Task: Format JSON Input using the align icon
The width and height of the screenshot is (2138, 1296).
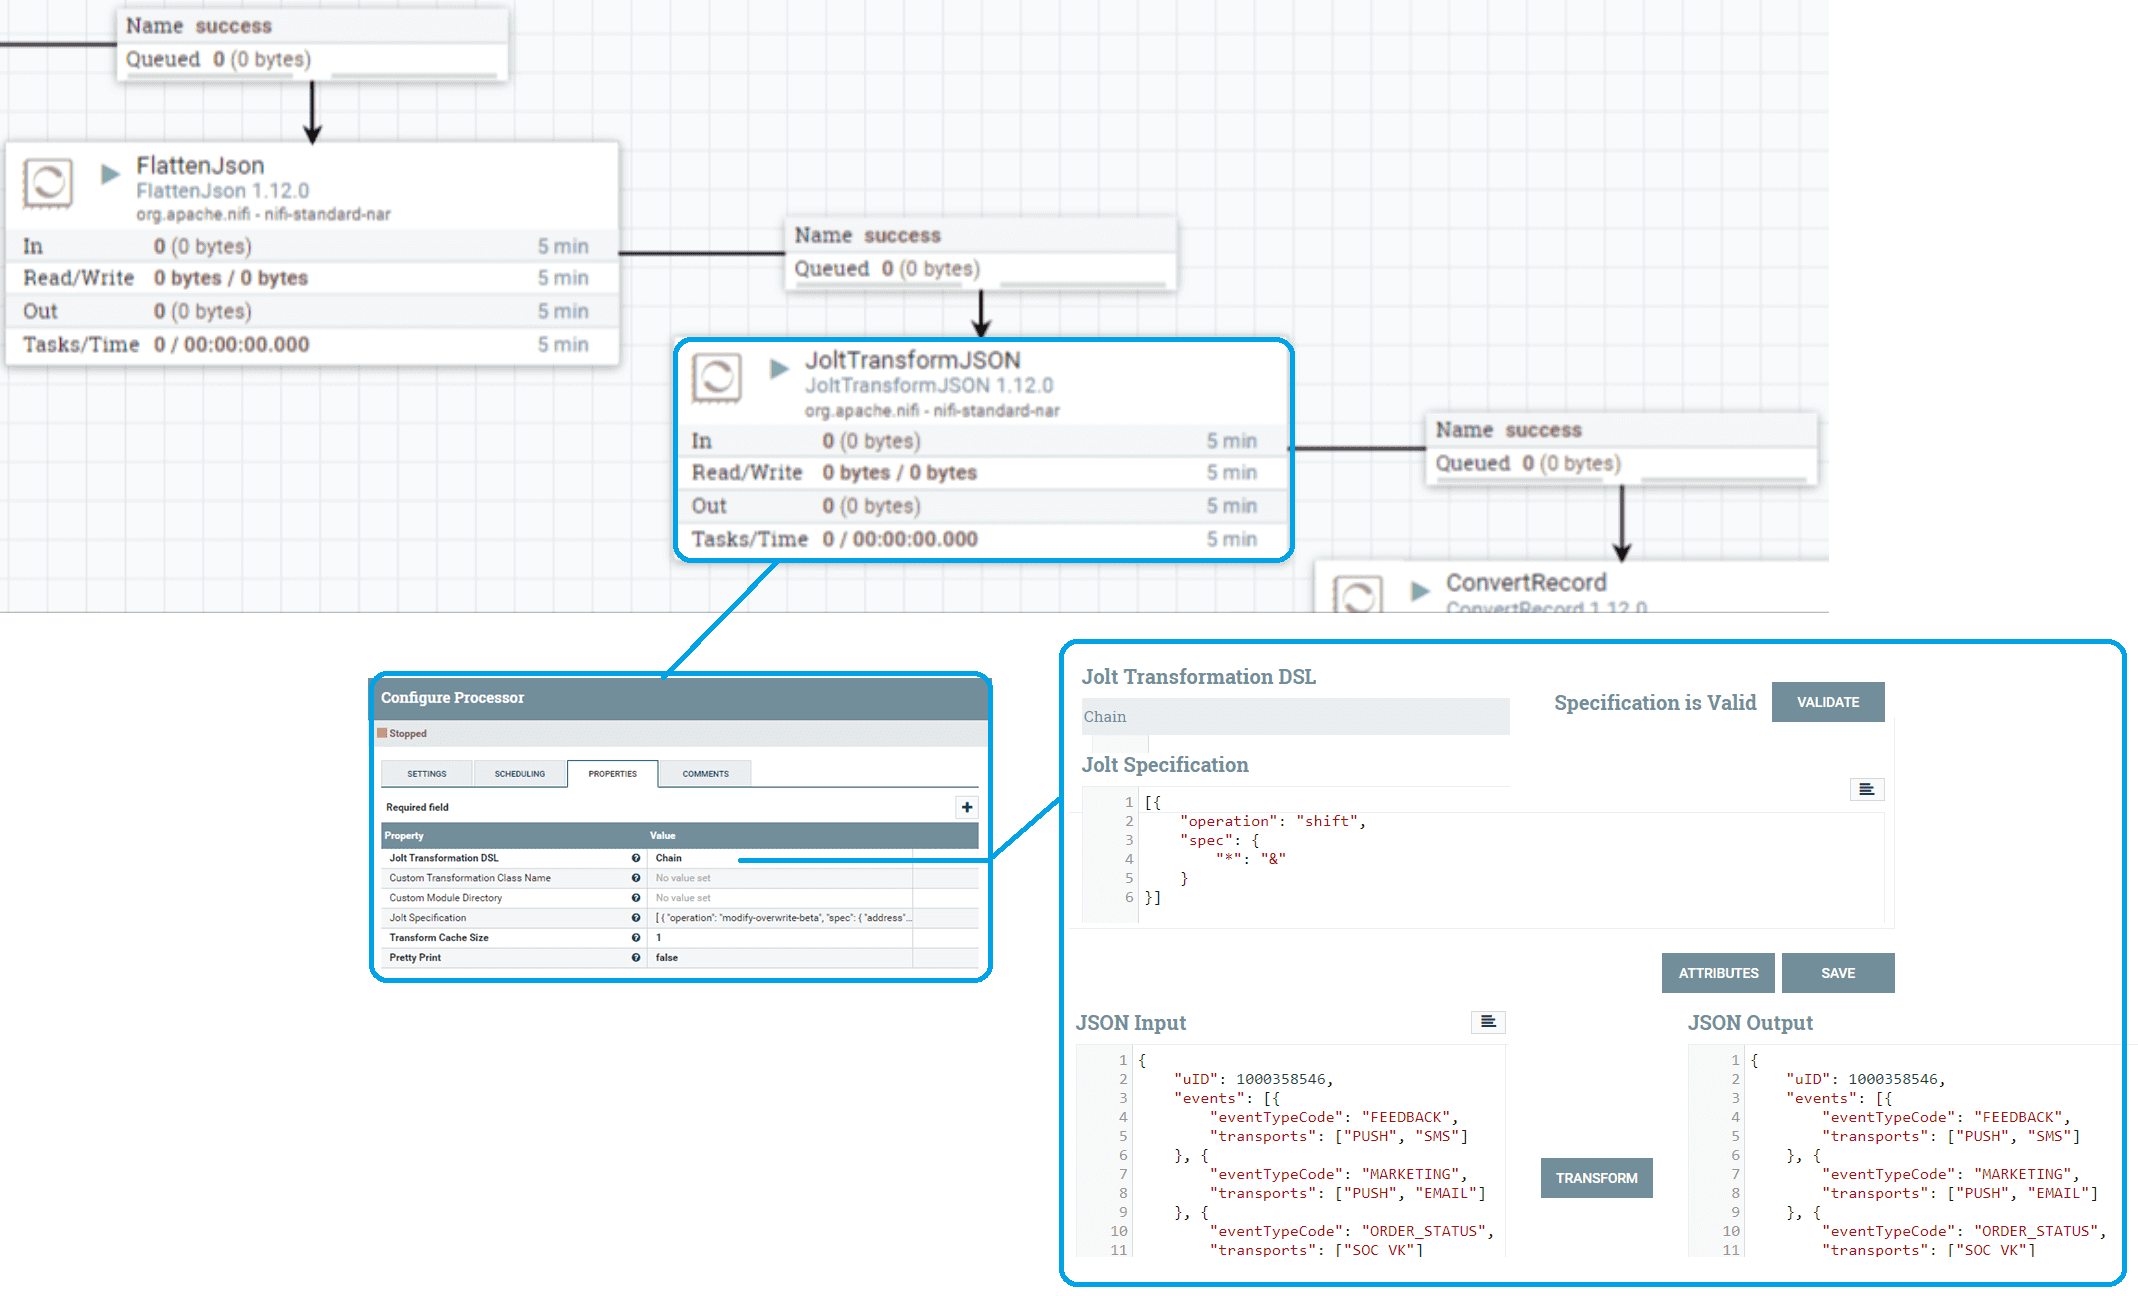Action: click(x=1488, y=1022)
